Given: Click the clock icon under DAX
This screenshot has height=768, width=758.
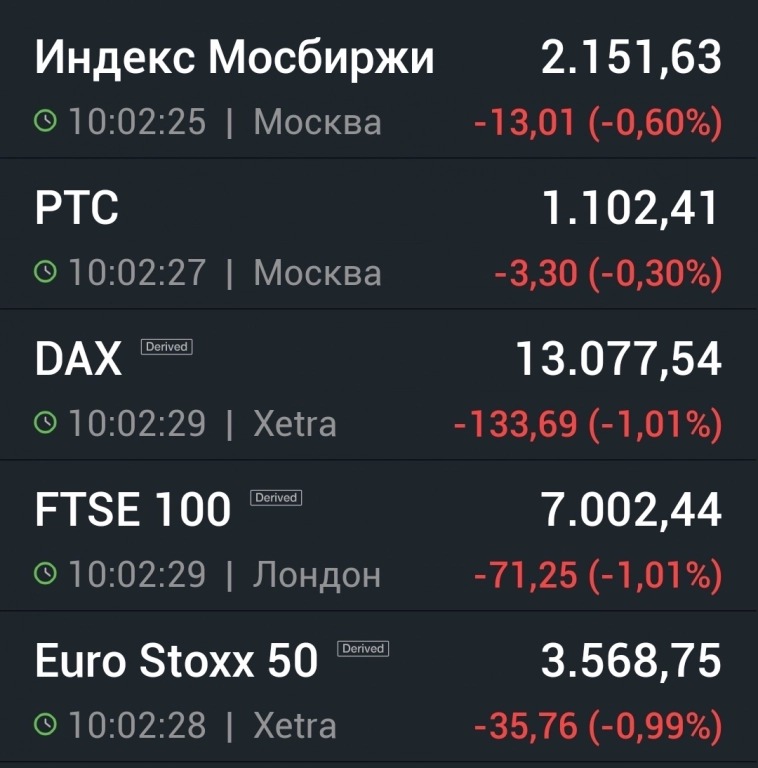Looking at the screenshot, I should point(46,423).
